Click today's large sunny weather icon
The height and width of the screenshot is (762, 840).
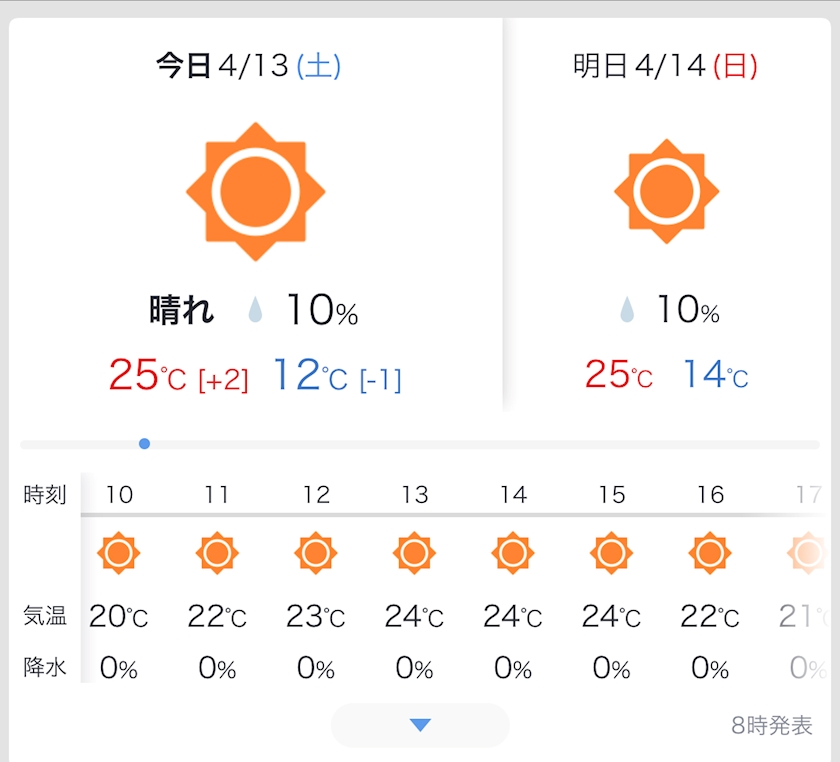[x=256, y=192]
